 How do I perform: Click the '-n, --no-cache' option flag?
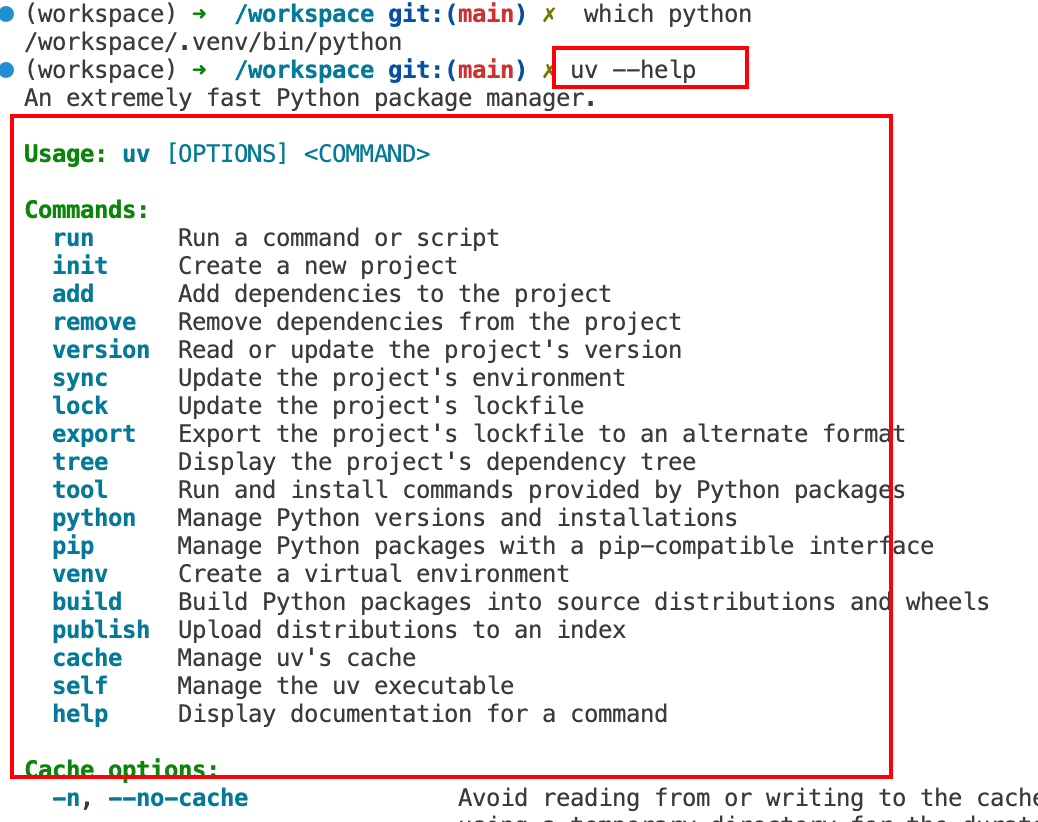(x=150, y=798)
